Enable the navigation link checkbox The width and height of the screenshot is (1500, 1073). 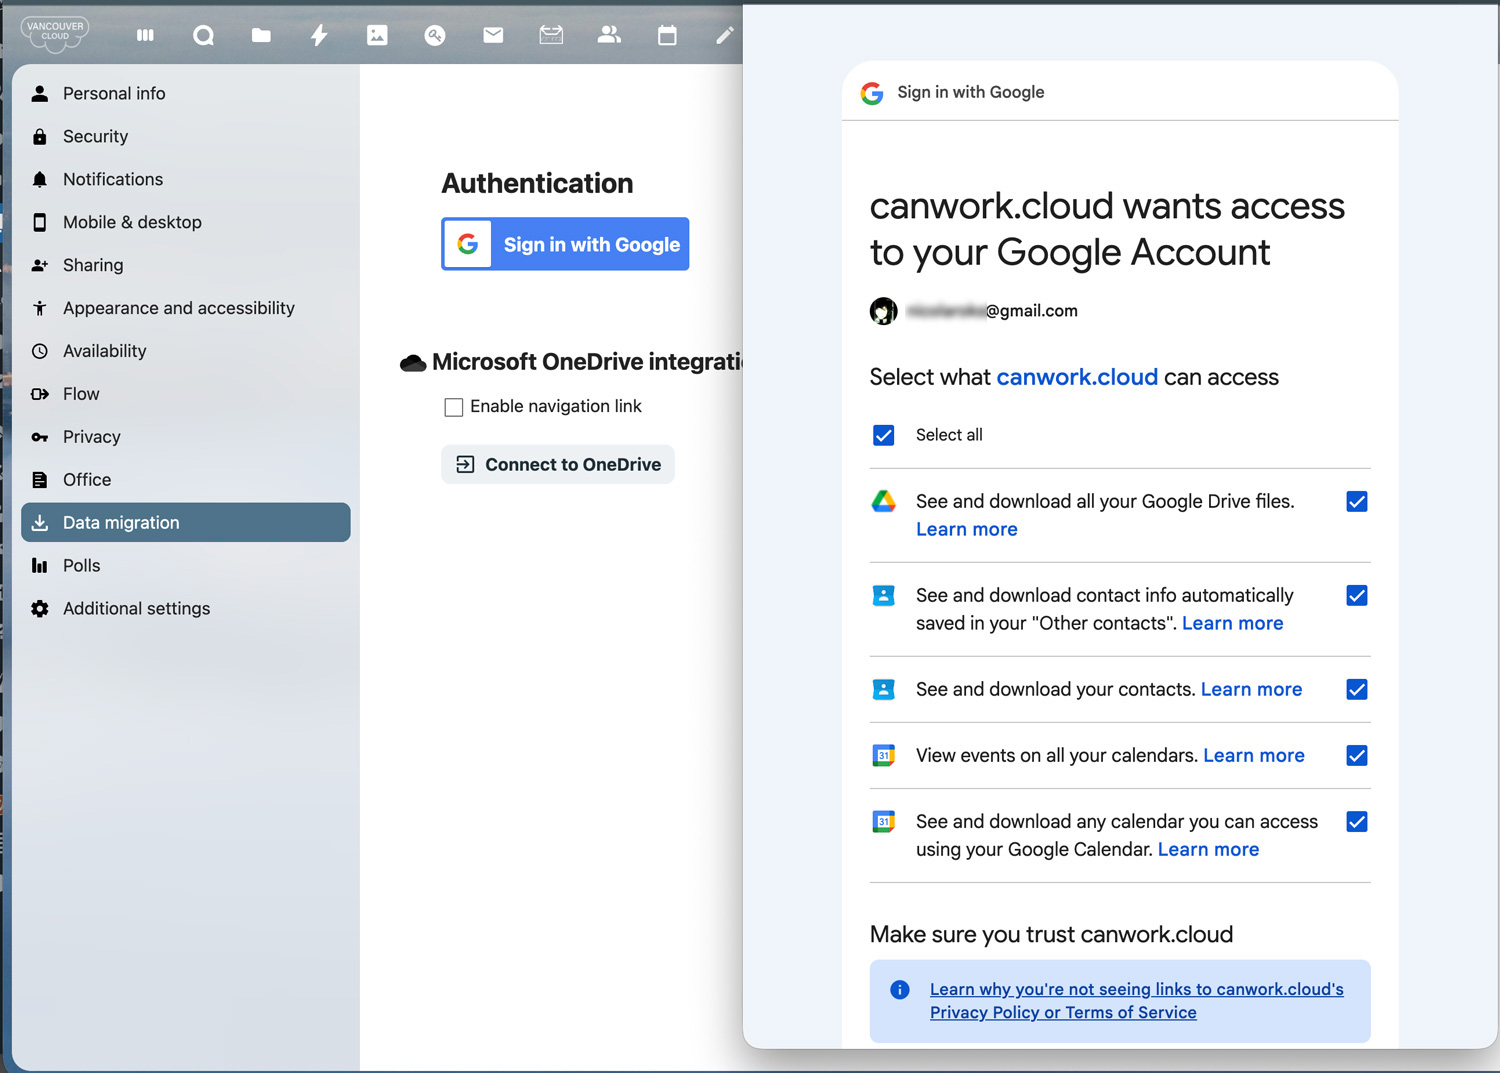454,406
